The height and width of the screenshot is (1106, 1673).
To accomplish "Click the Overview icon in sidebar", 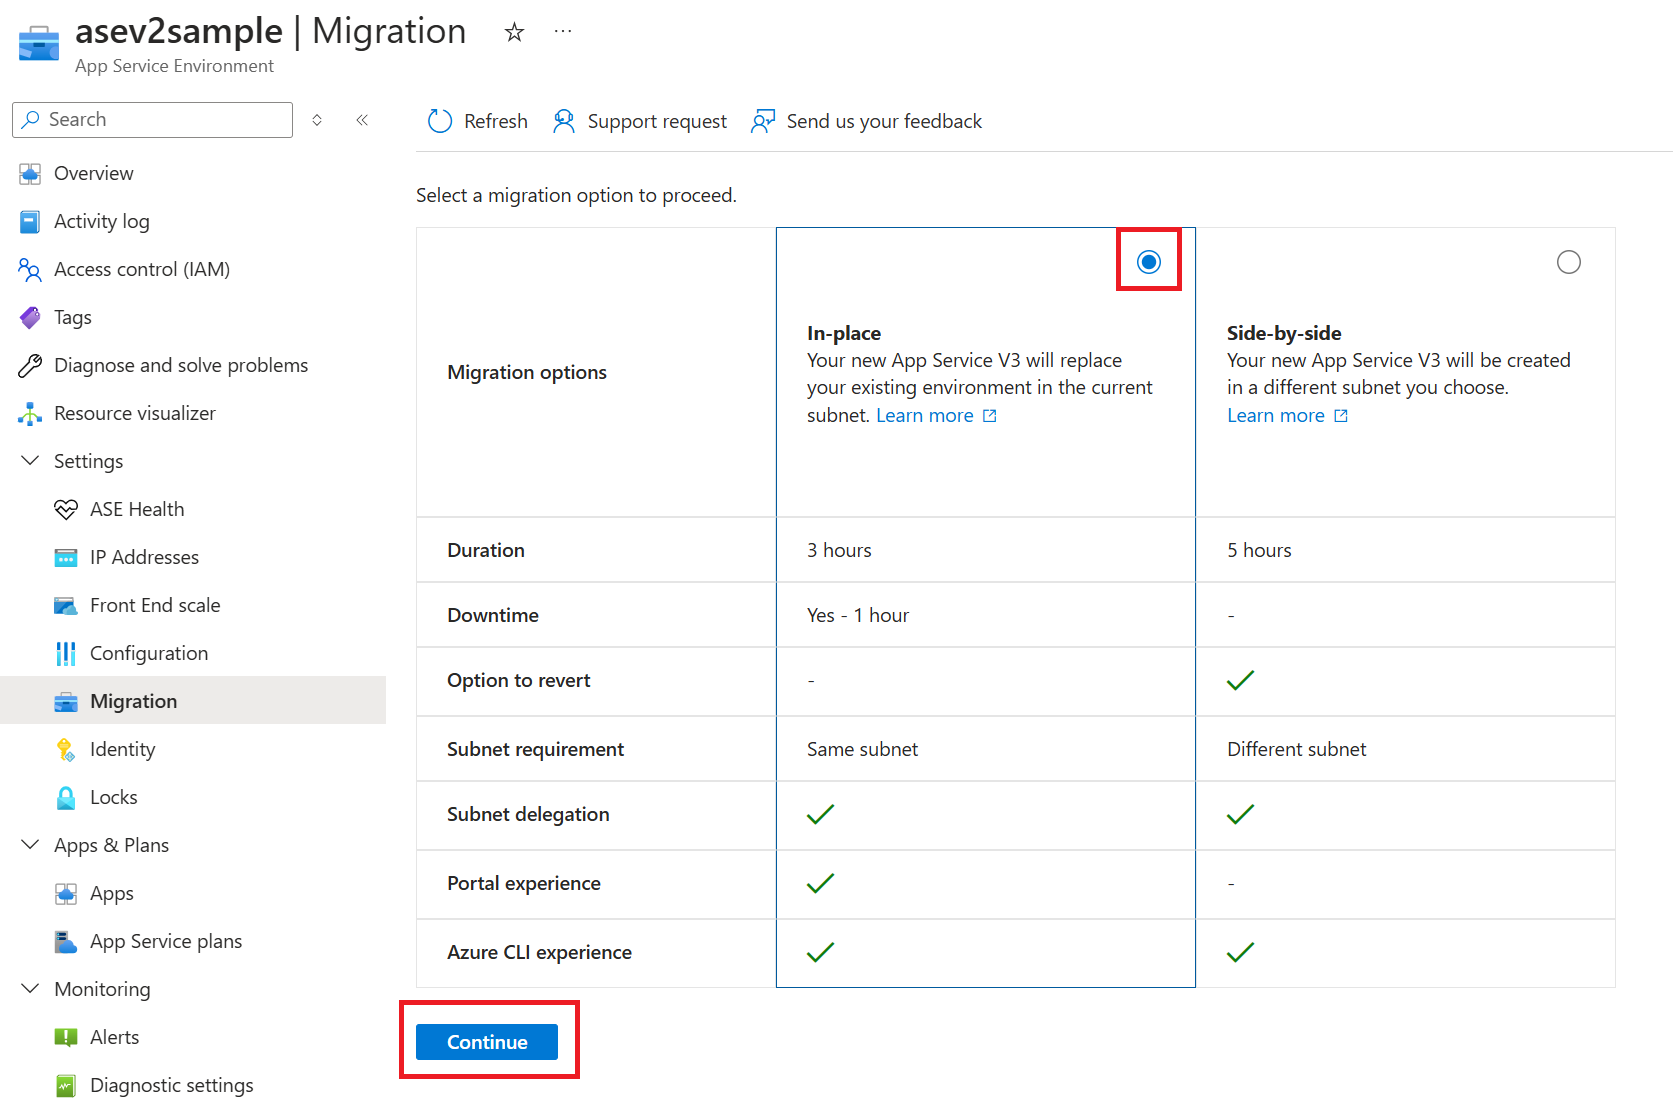I will click(30, 174).
